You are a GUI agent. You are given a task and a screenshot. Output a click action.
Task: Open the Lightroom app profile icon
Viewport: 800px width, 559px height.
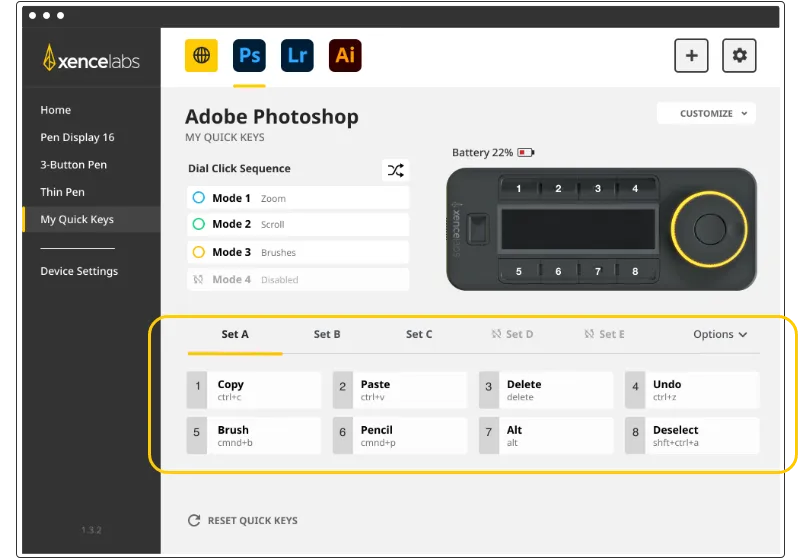point(297,55)
